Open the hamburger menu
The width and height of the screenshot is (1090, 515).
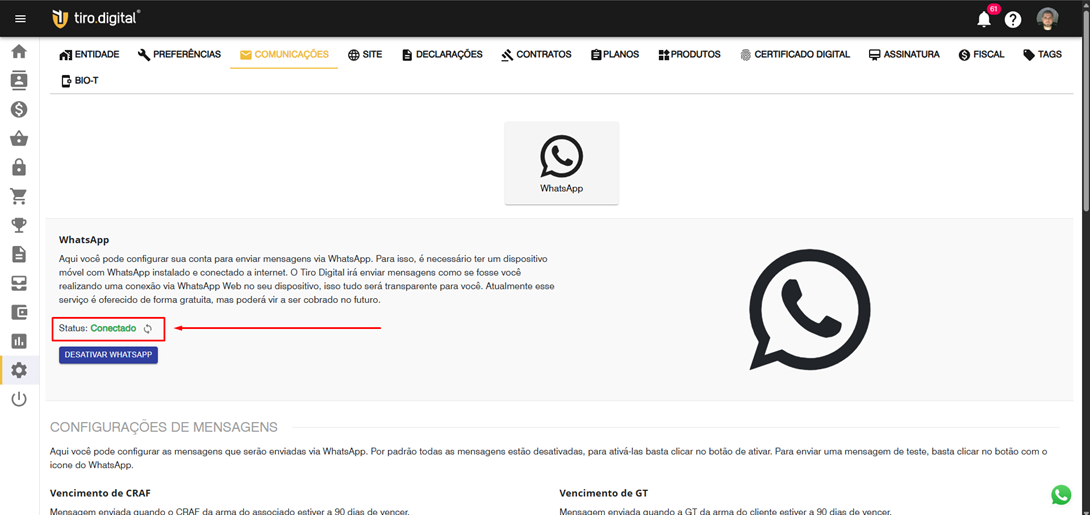coord(20,19)
